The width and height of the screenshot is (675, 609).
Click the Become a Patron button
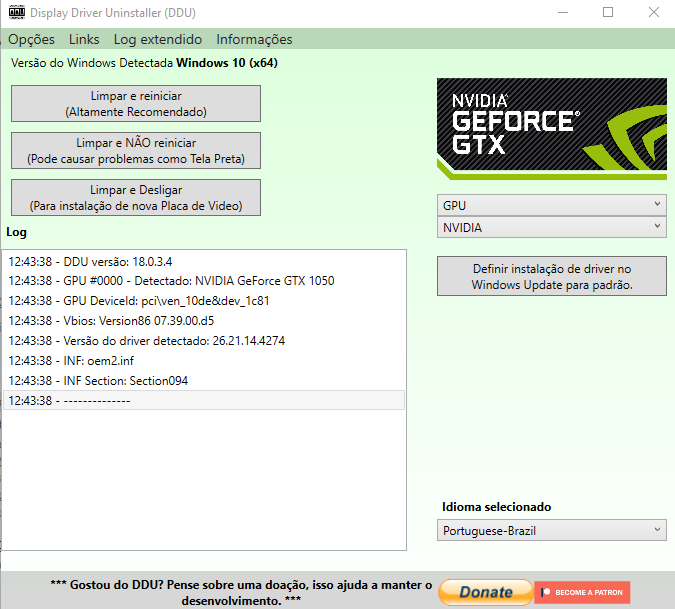pyautogui.click(x=582, y=592)
